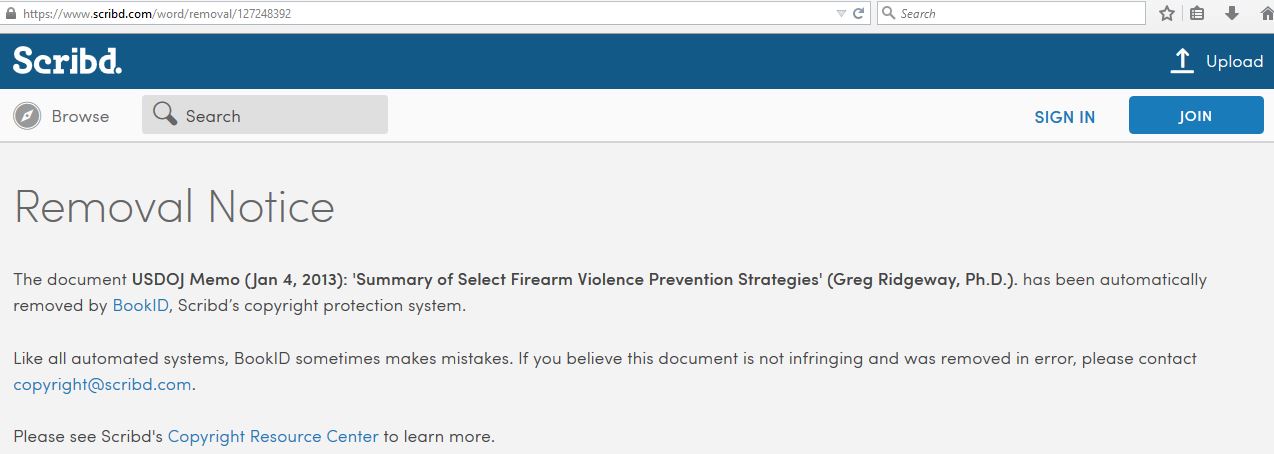
Task: Click the Scribd logo
Action: tap(67, 61)
